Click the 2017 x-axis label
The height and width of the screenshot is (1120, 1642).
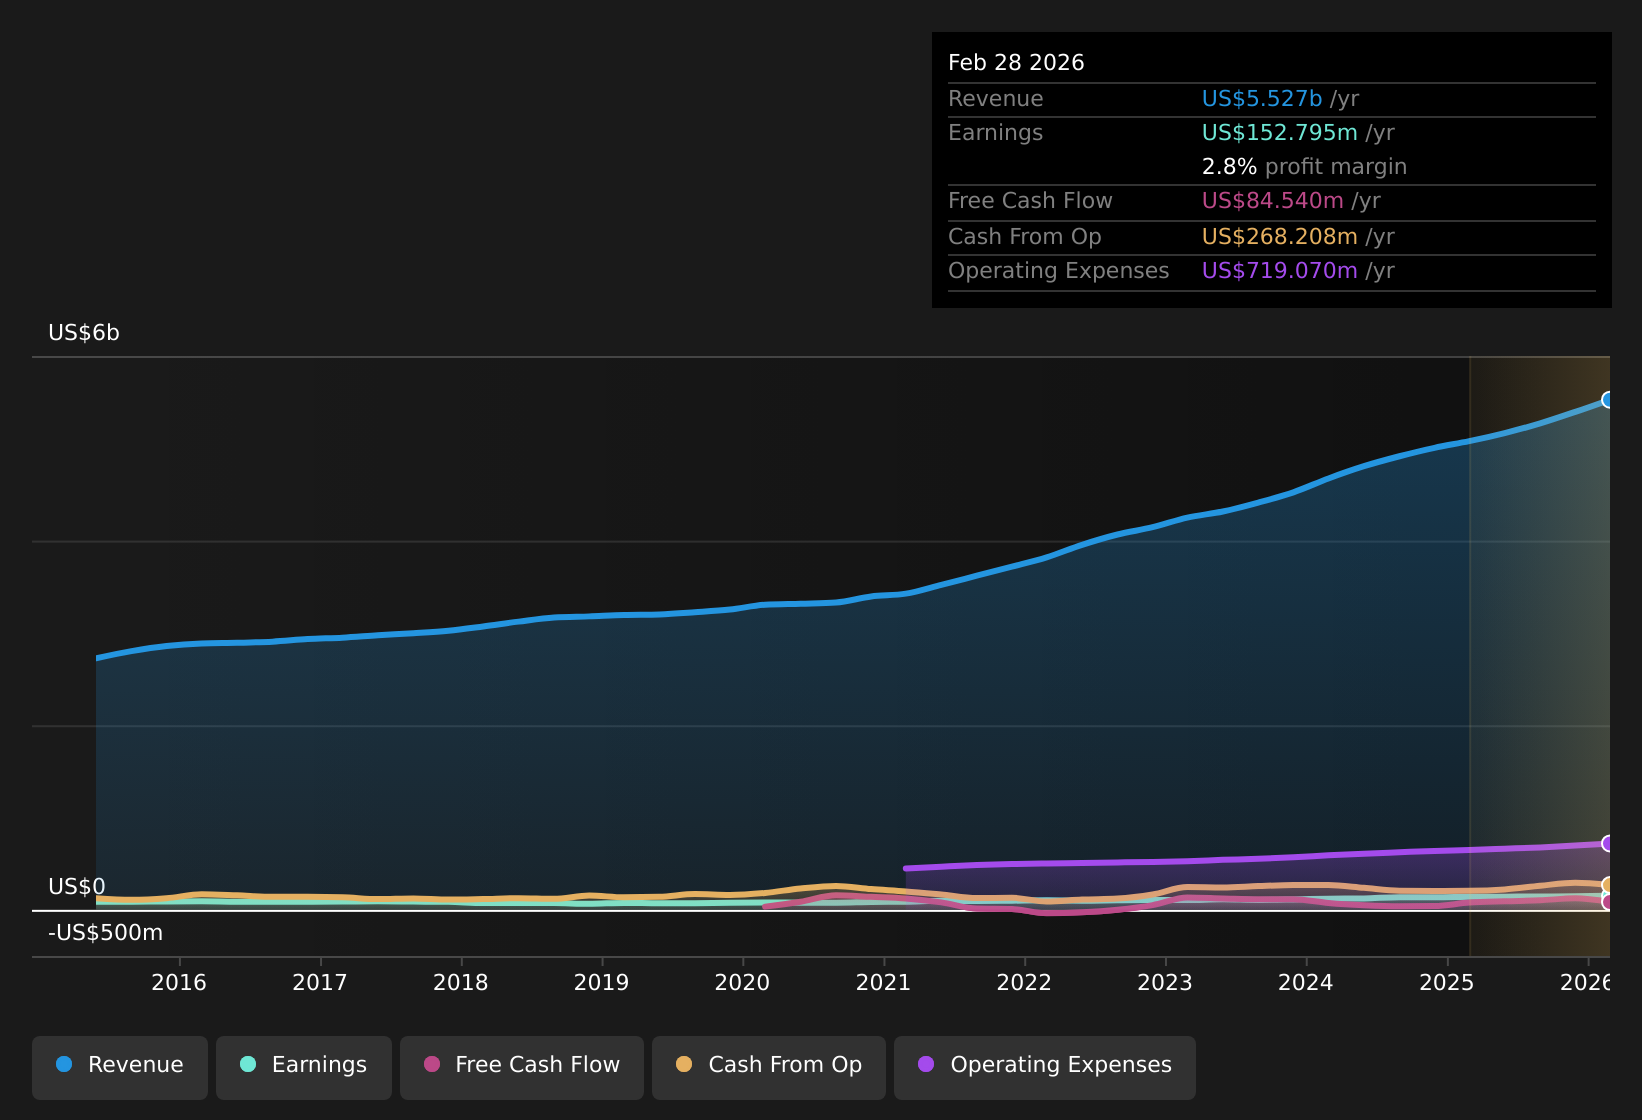[x=320, y=983]
